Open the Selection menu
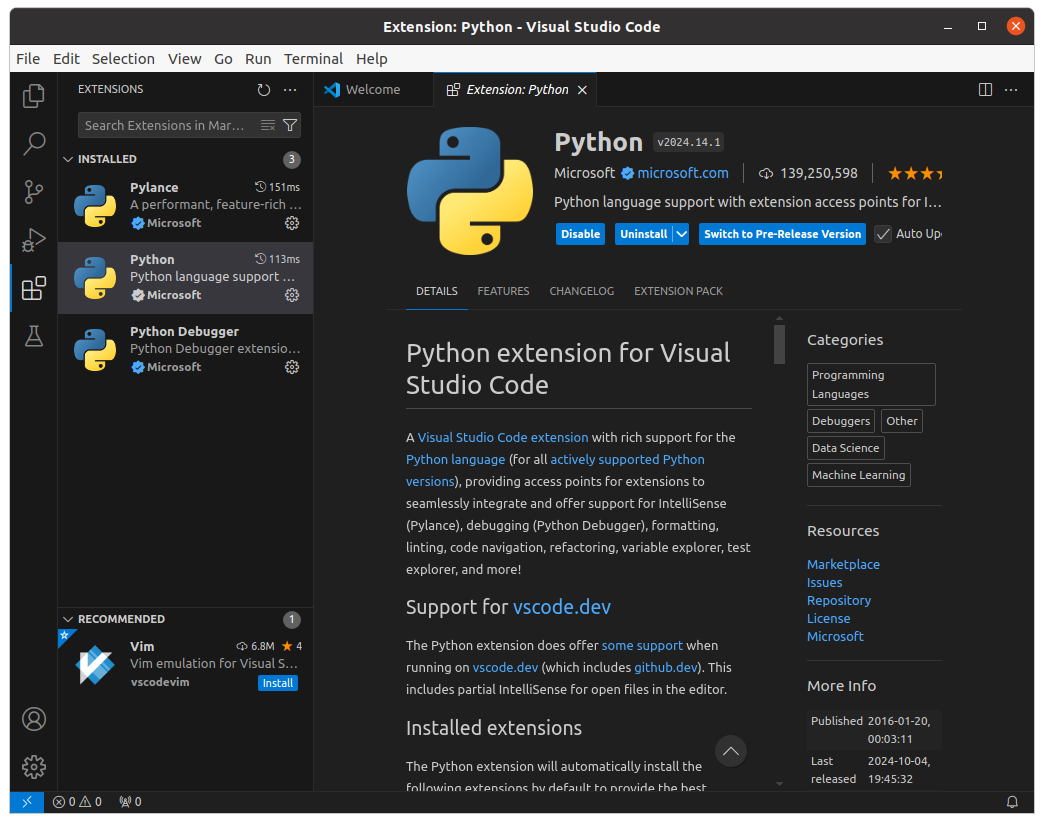This screenshot has width=1044, height=823. pos(123,59)
